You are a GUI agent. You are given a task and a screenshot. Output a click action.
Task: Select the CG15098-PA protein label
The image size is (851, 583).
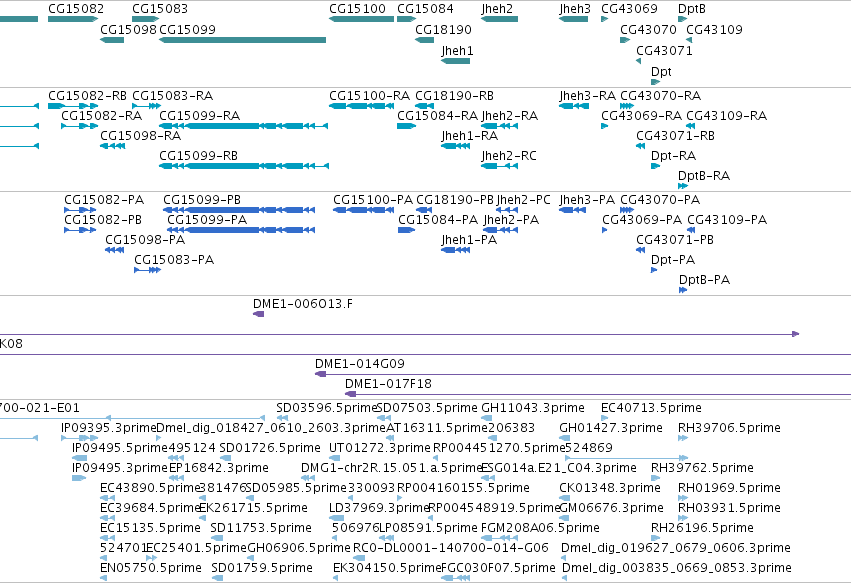145,240
